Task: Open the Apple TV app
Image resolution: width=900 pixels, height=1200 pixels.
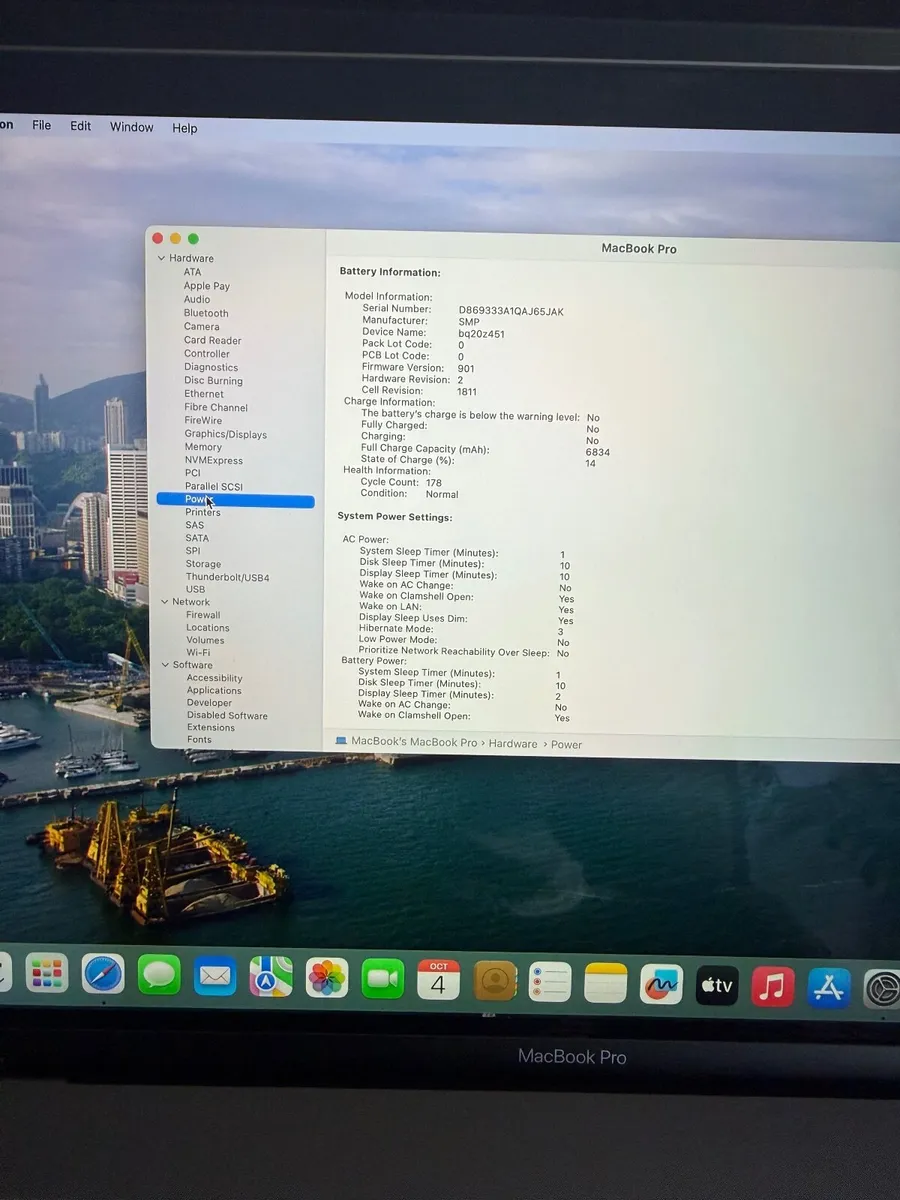Action: (716, 985)
